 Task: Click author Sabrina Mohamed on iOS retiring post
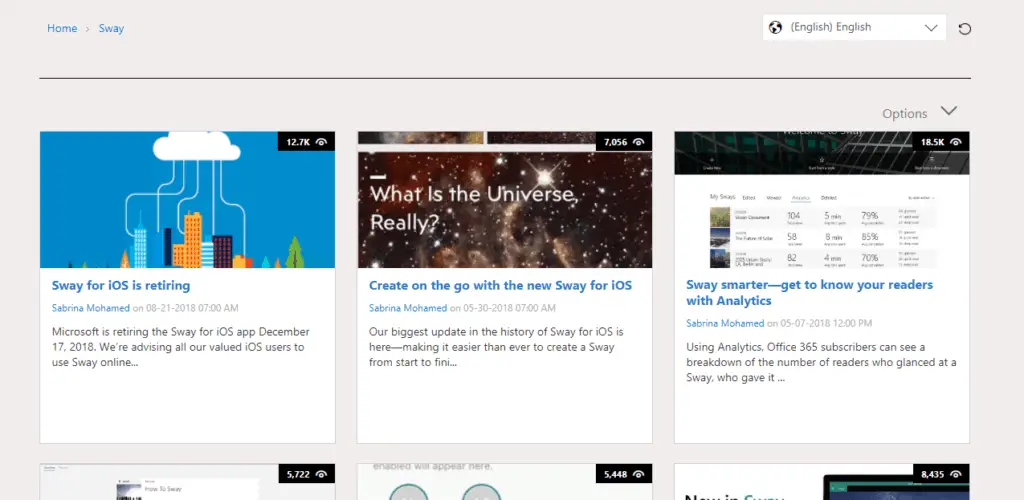click(90, 308)
